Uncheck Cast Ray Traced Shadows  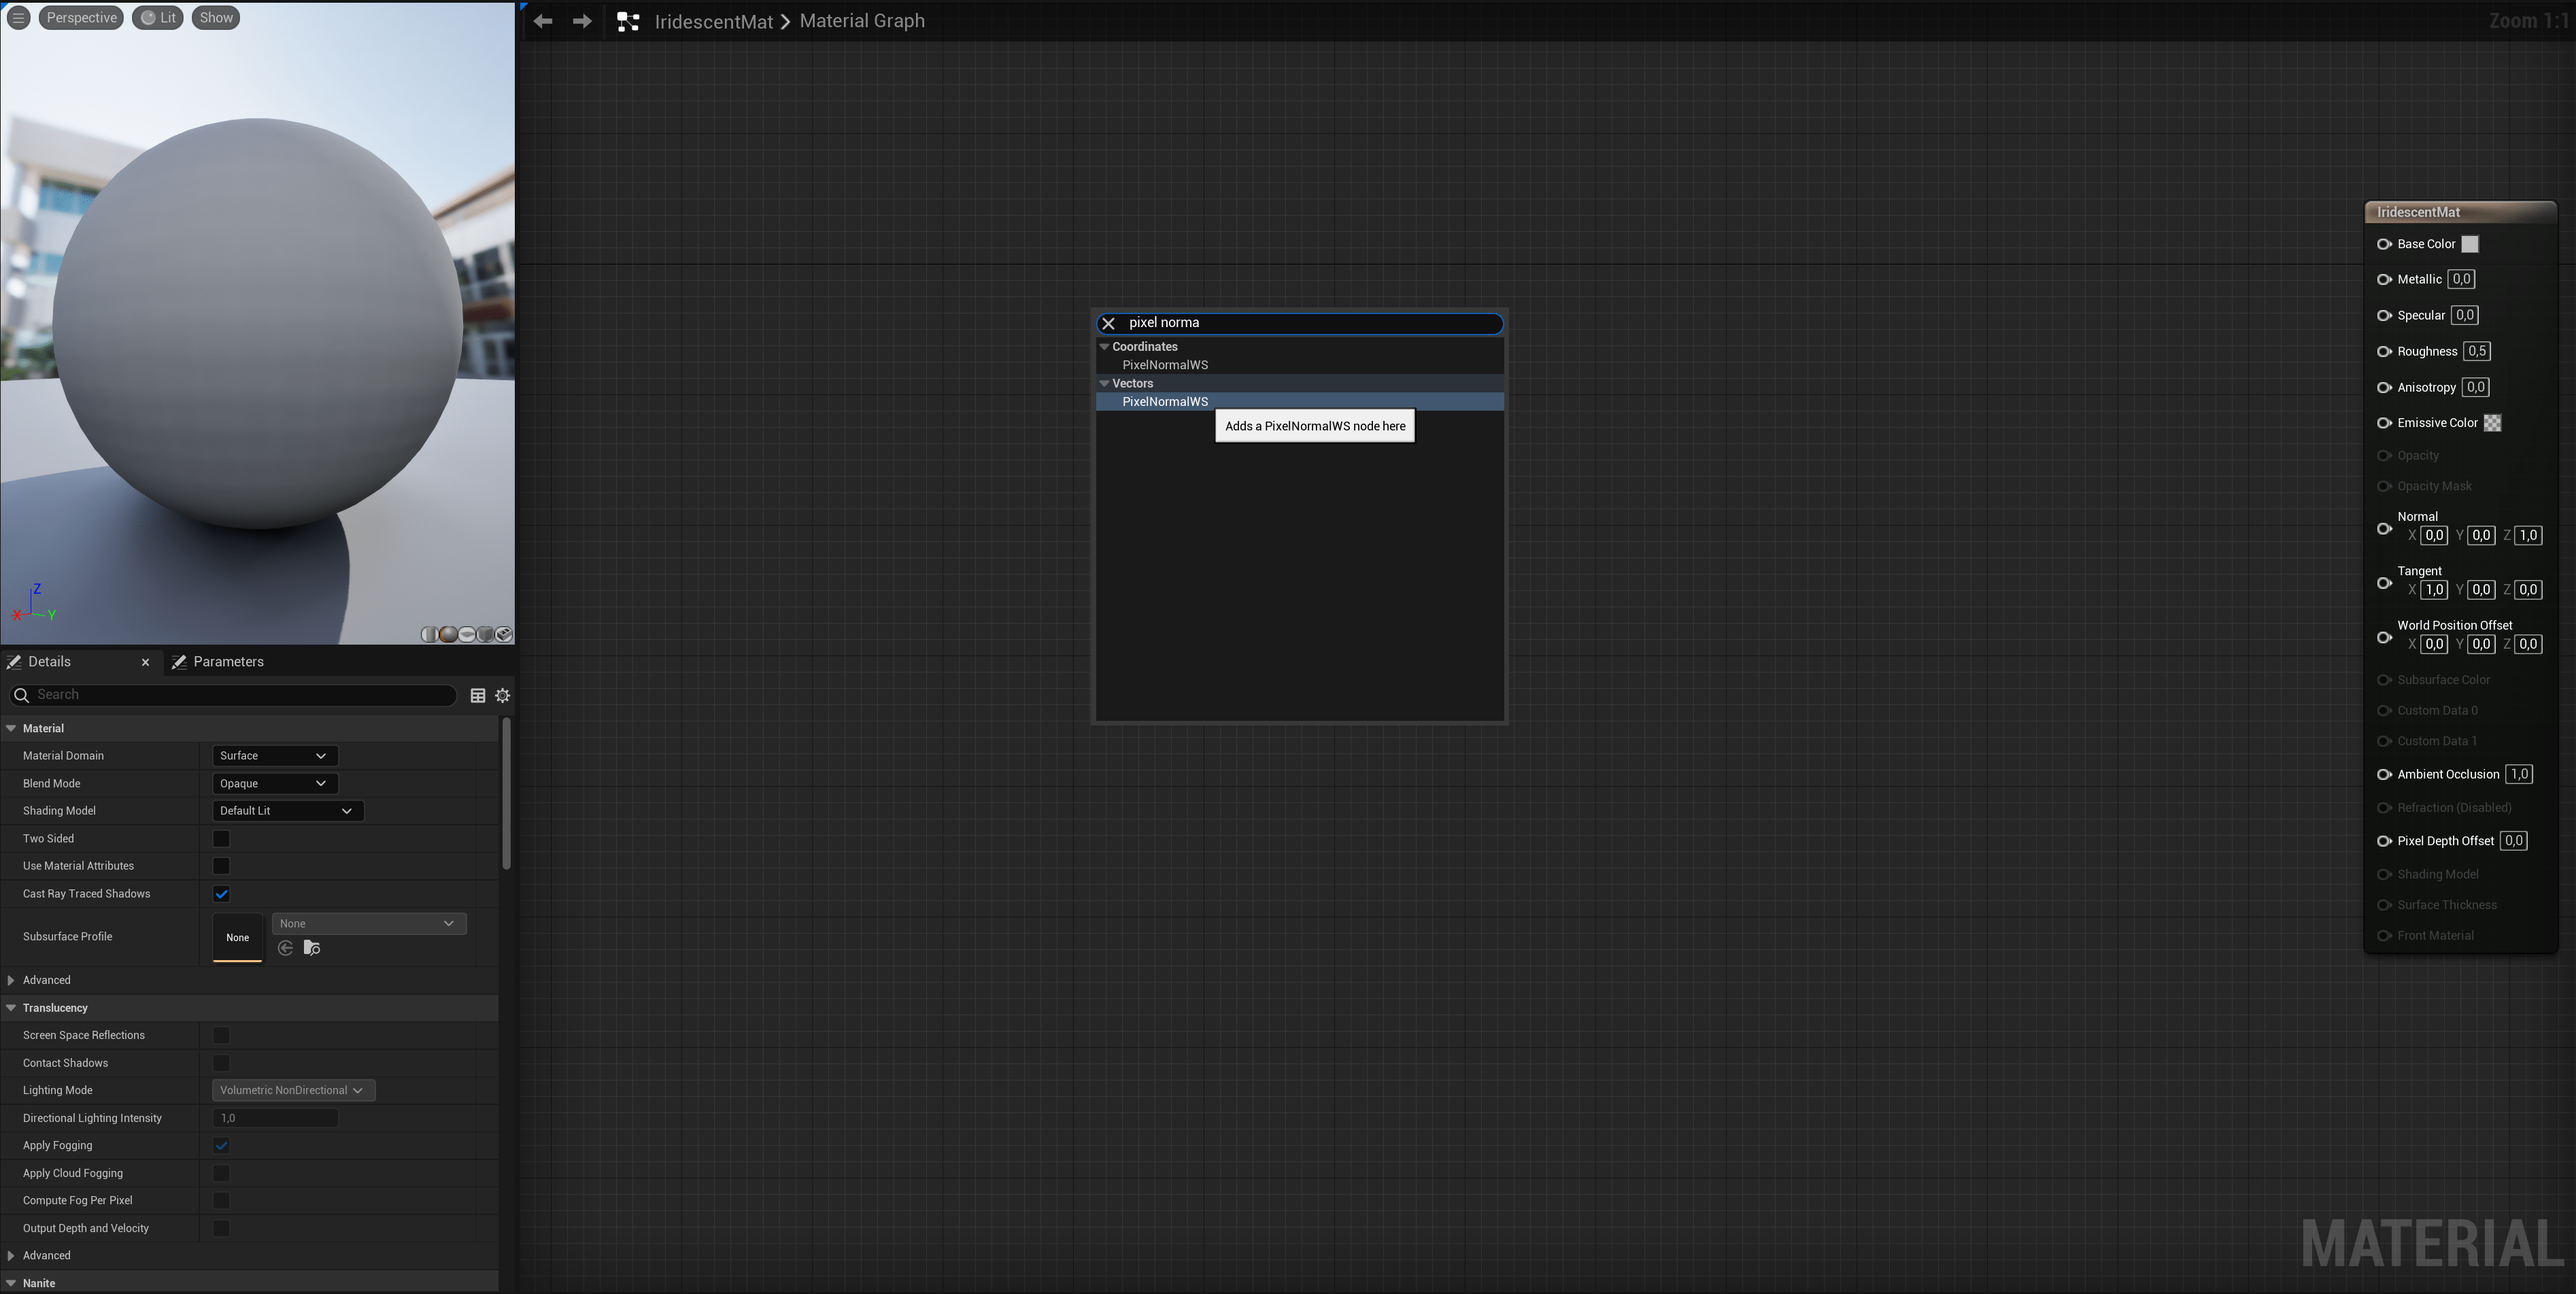[x=221, y=894]
